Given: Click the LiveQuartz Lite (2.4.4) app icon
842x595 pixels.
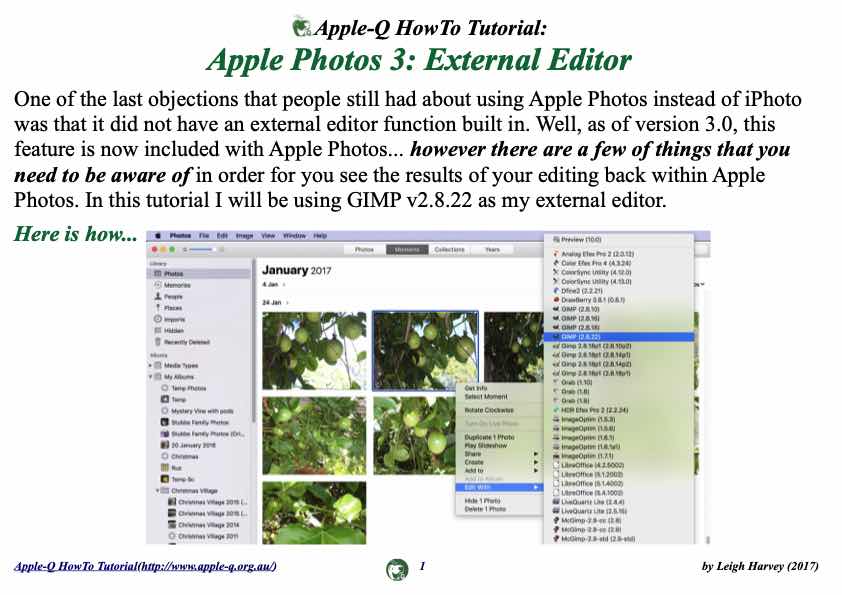Looking at the screenshot, I should [556, 502].
